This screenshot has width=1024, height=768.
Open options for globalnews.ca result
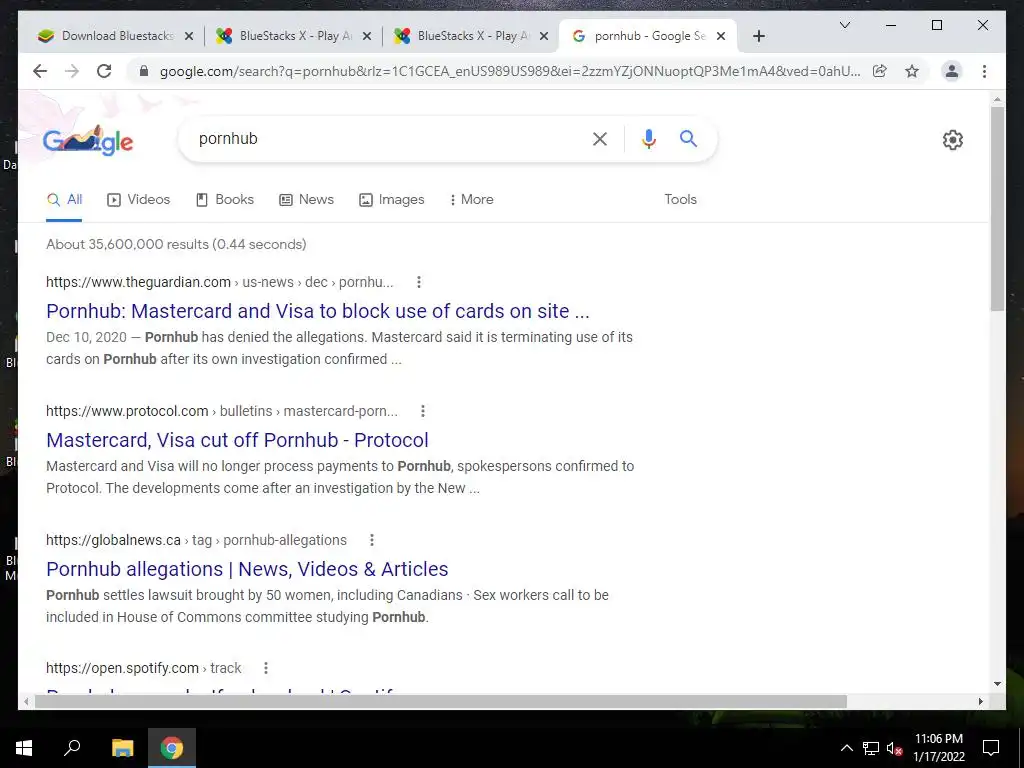[372, 540]
